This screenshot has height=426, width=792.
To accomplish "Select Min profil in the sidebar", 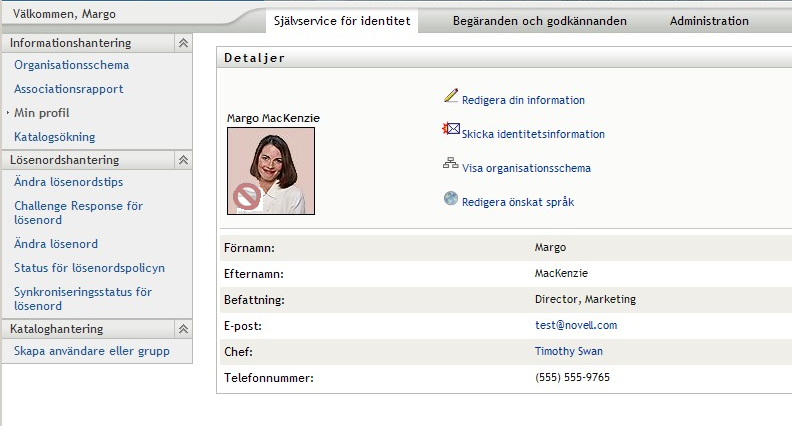I will (x=41, y=113).
